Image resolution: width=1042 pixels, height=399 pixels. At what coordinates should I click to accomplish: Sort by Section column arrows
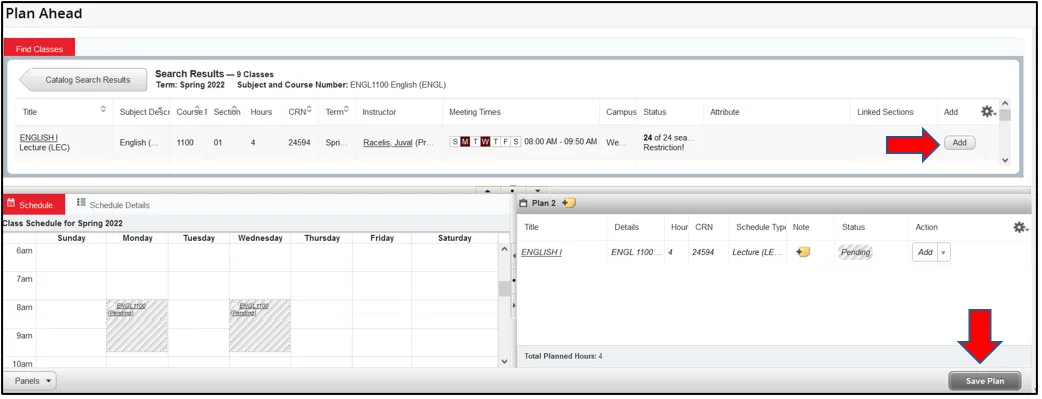pyautogui.click(x=236, y=108)
